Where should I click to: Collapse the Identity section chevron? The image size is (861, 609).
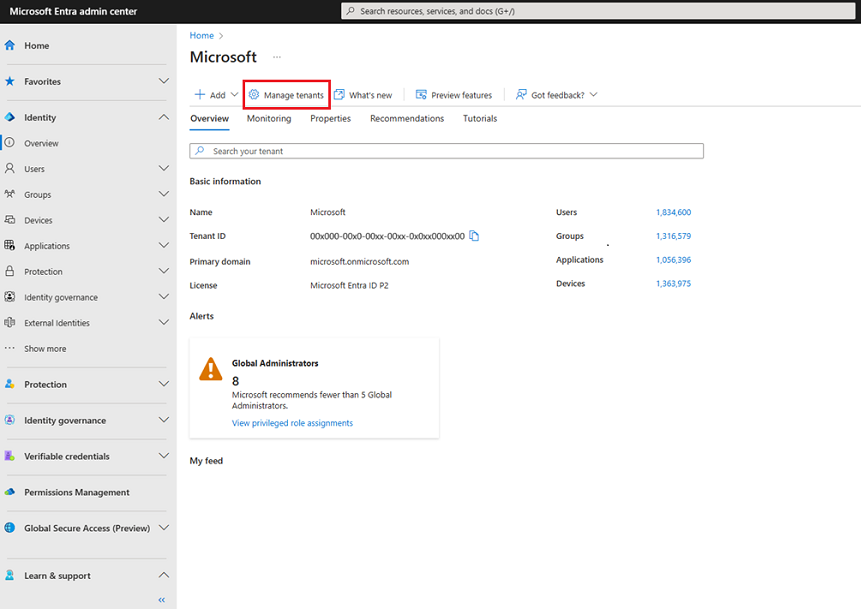pos(164,117)
